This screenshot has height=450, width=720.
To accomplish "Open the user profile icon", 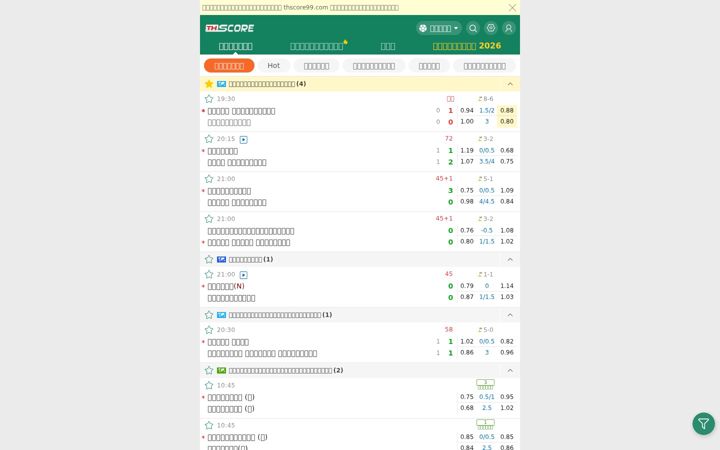I will [x=508, y=28].
